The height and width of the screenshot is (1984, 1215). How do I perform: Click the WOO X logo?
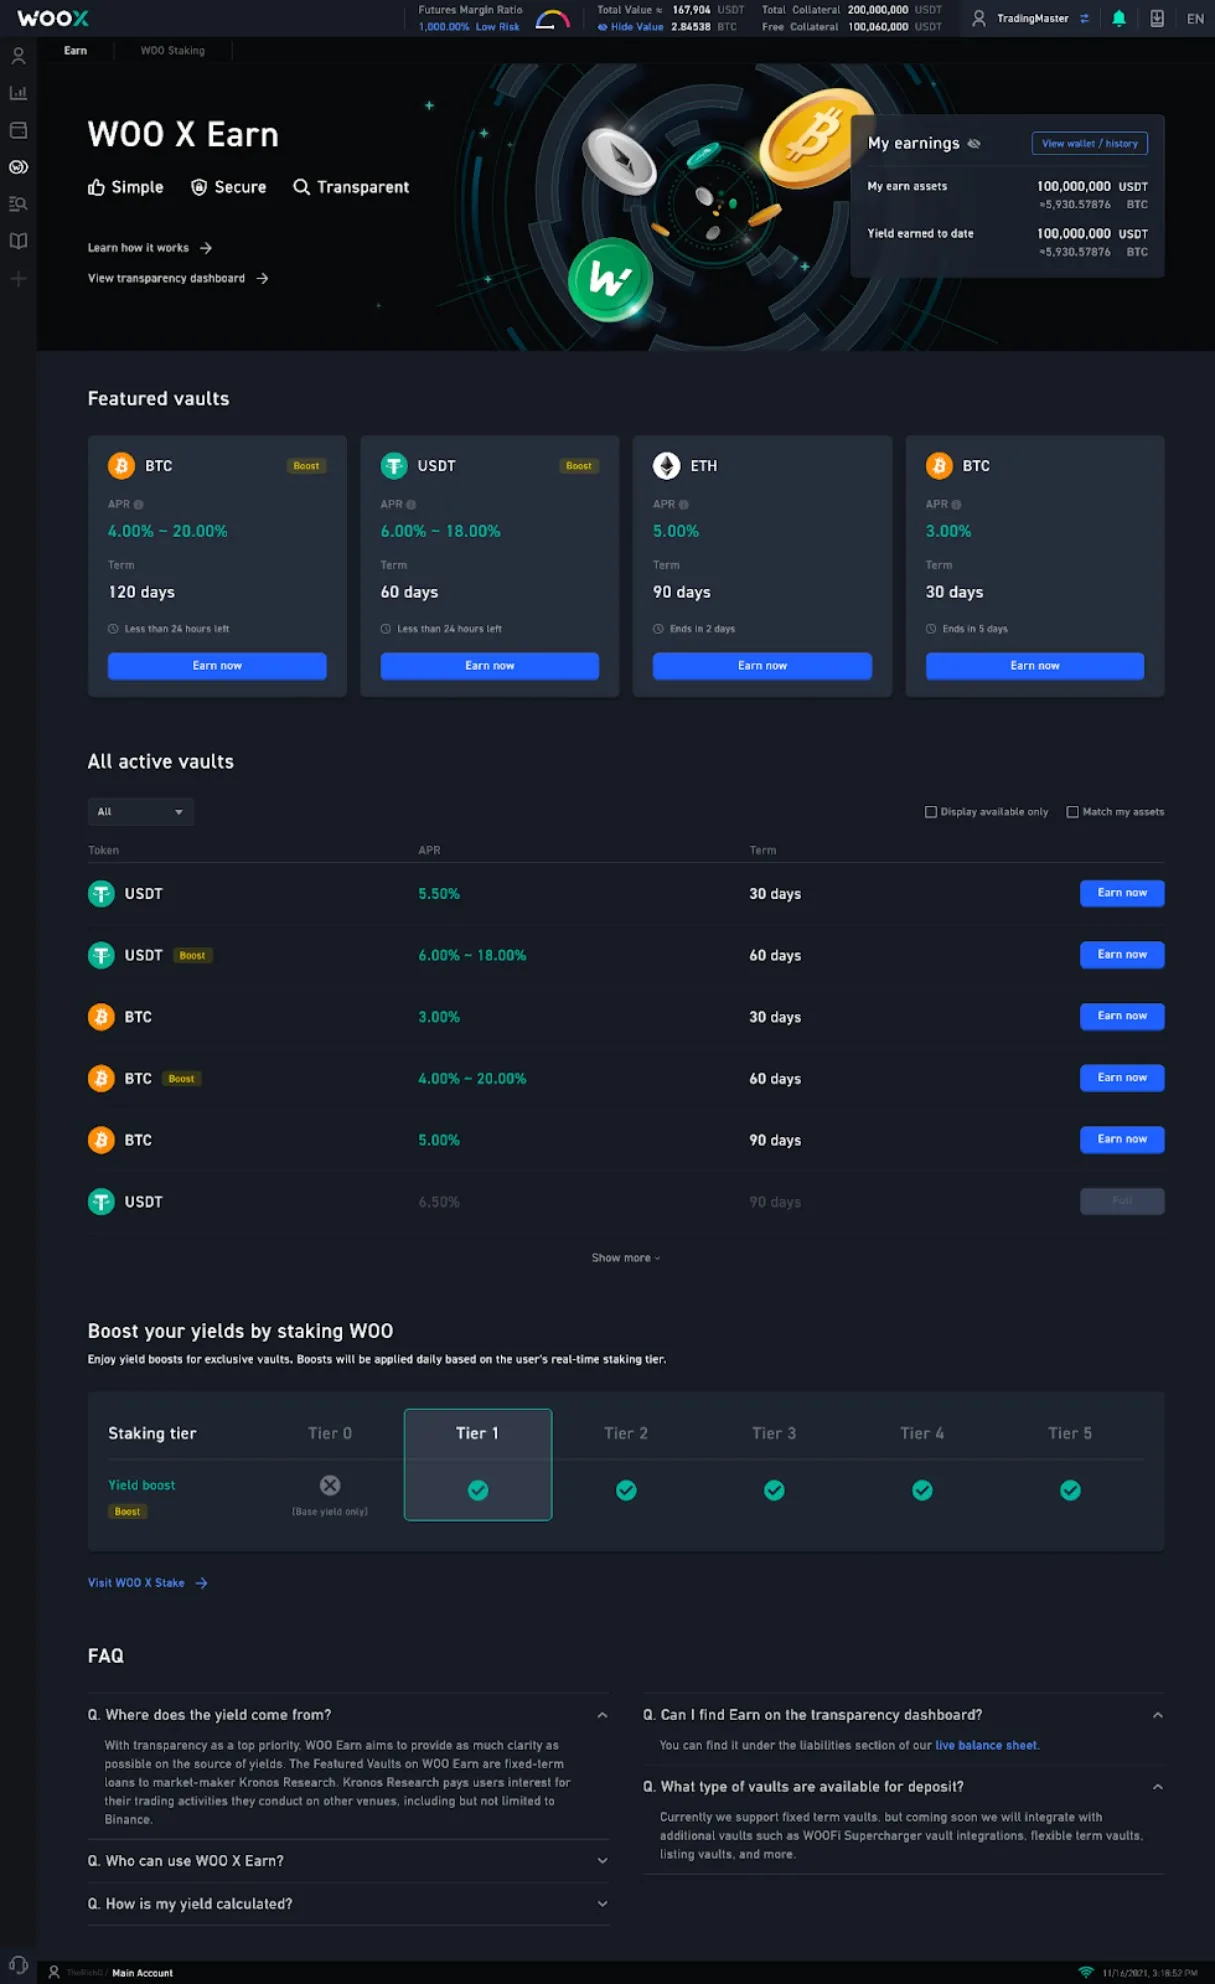[x=53, y=18]
